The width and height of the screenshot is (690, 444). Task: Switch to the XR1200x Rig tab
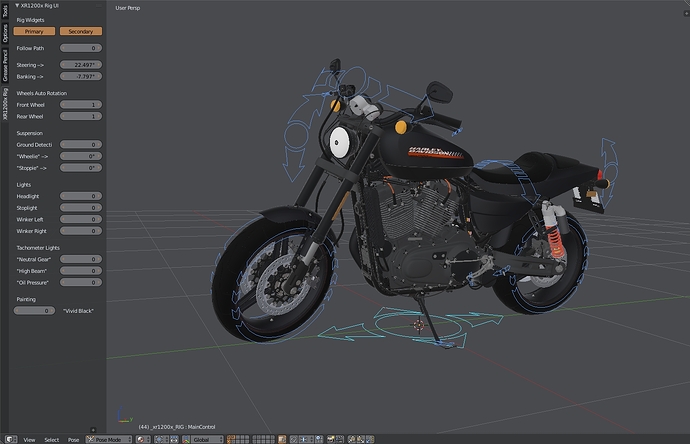(5, 104)
